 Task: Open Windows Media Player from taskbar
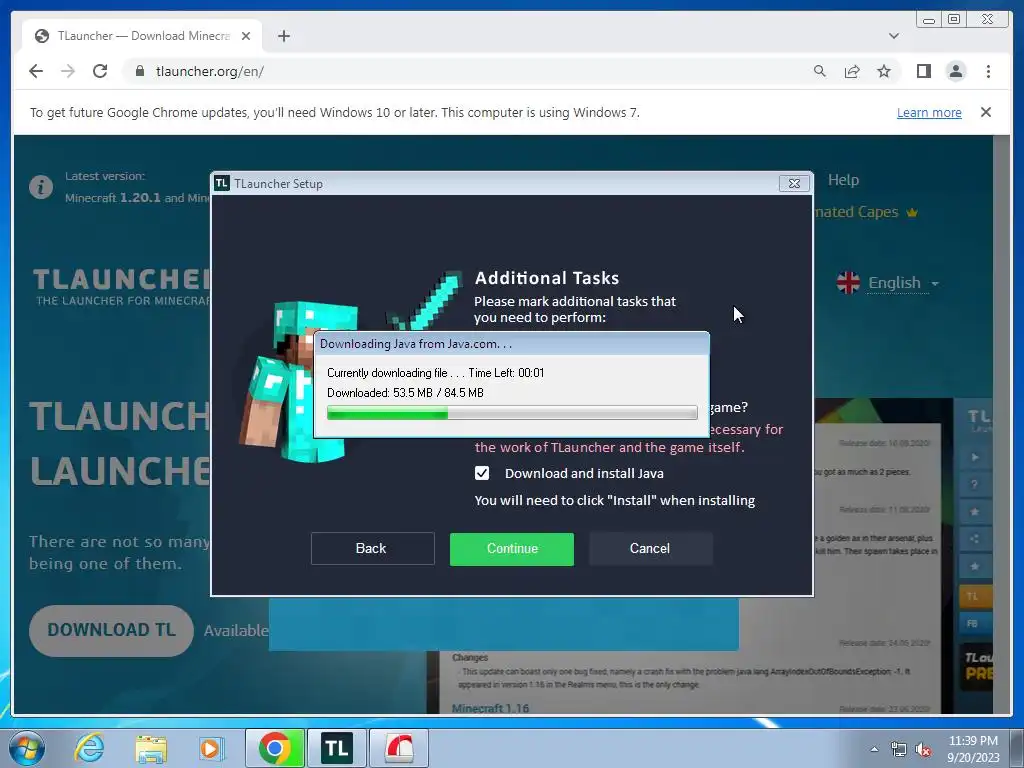click(212, 748)
